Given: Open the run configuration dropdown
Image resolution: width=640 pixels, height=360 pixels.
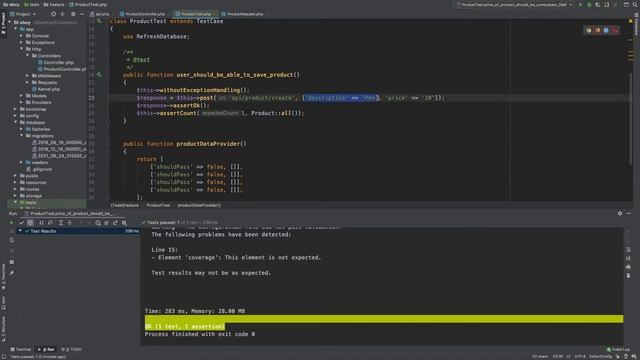Looking at the screenshot, I should (515, 4).
